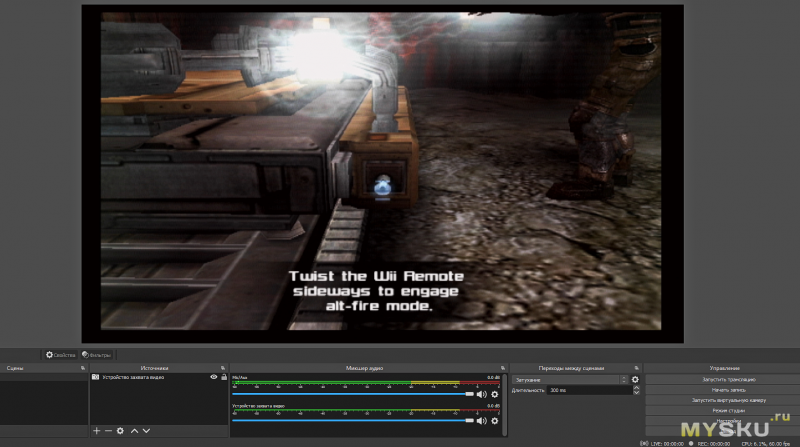The height and width of the screenshot is (447, 800).
Task: Open transition properties gear icon
Action: click(x=635, y=380)
